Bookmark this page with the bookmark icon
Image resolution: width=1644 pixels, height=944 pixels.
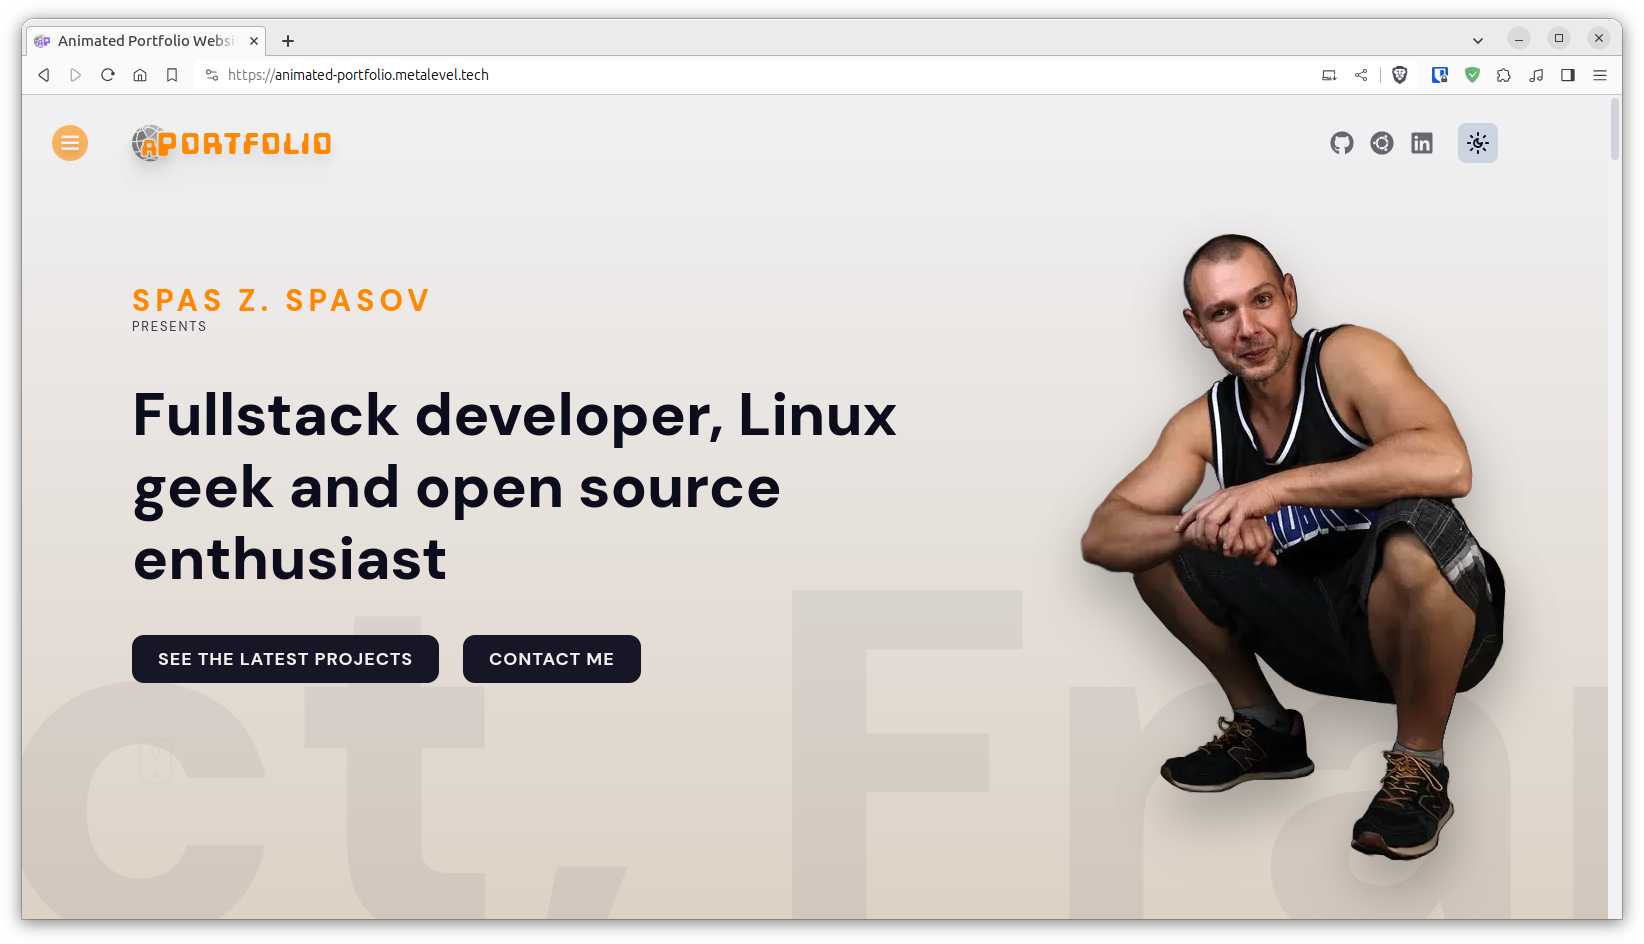[x=172, y=75]
